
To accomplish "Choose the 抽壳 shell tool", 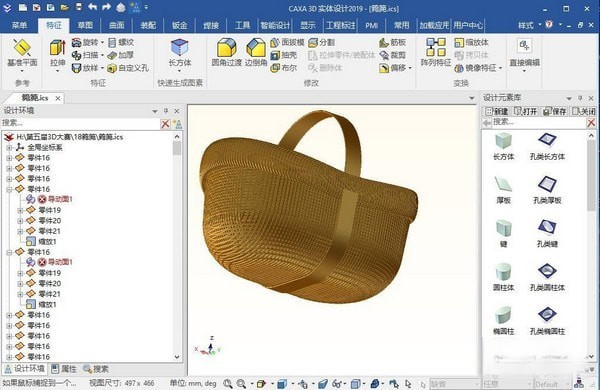I will point(284,55).
